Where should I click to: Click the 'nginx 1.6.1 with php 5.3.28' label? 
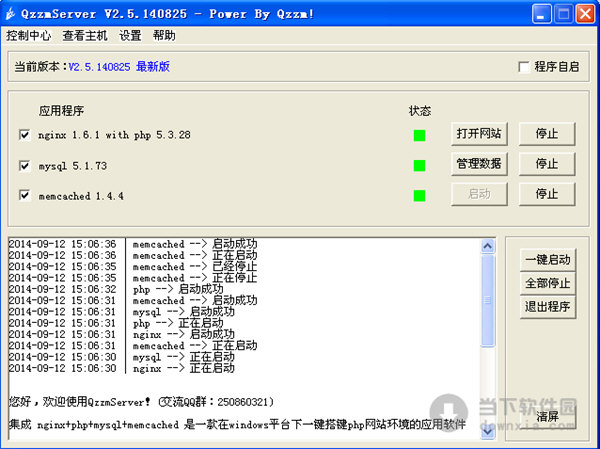pos(114,135)
